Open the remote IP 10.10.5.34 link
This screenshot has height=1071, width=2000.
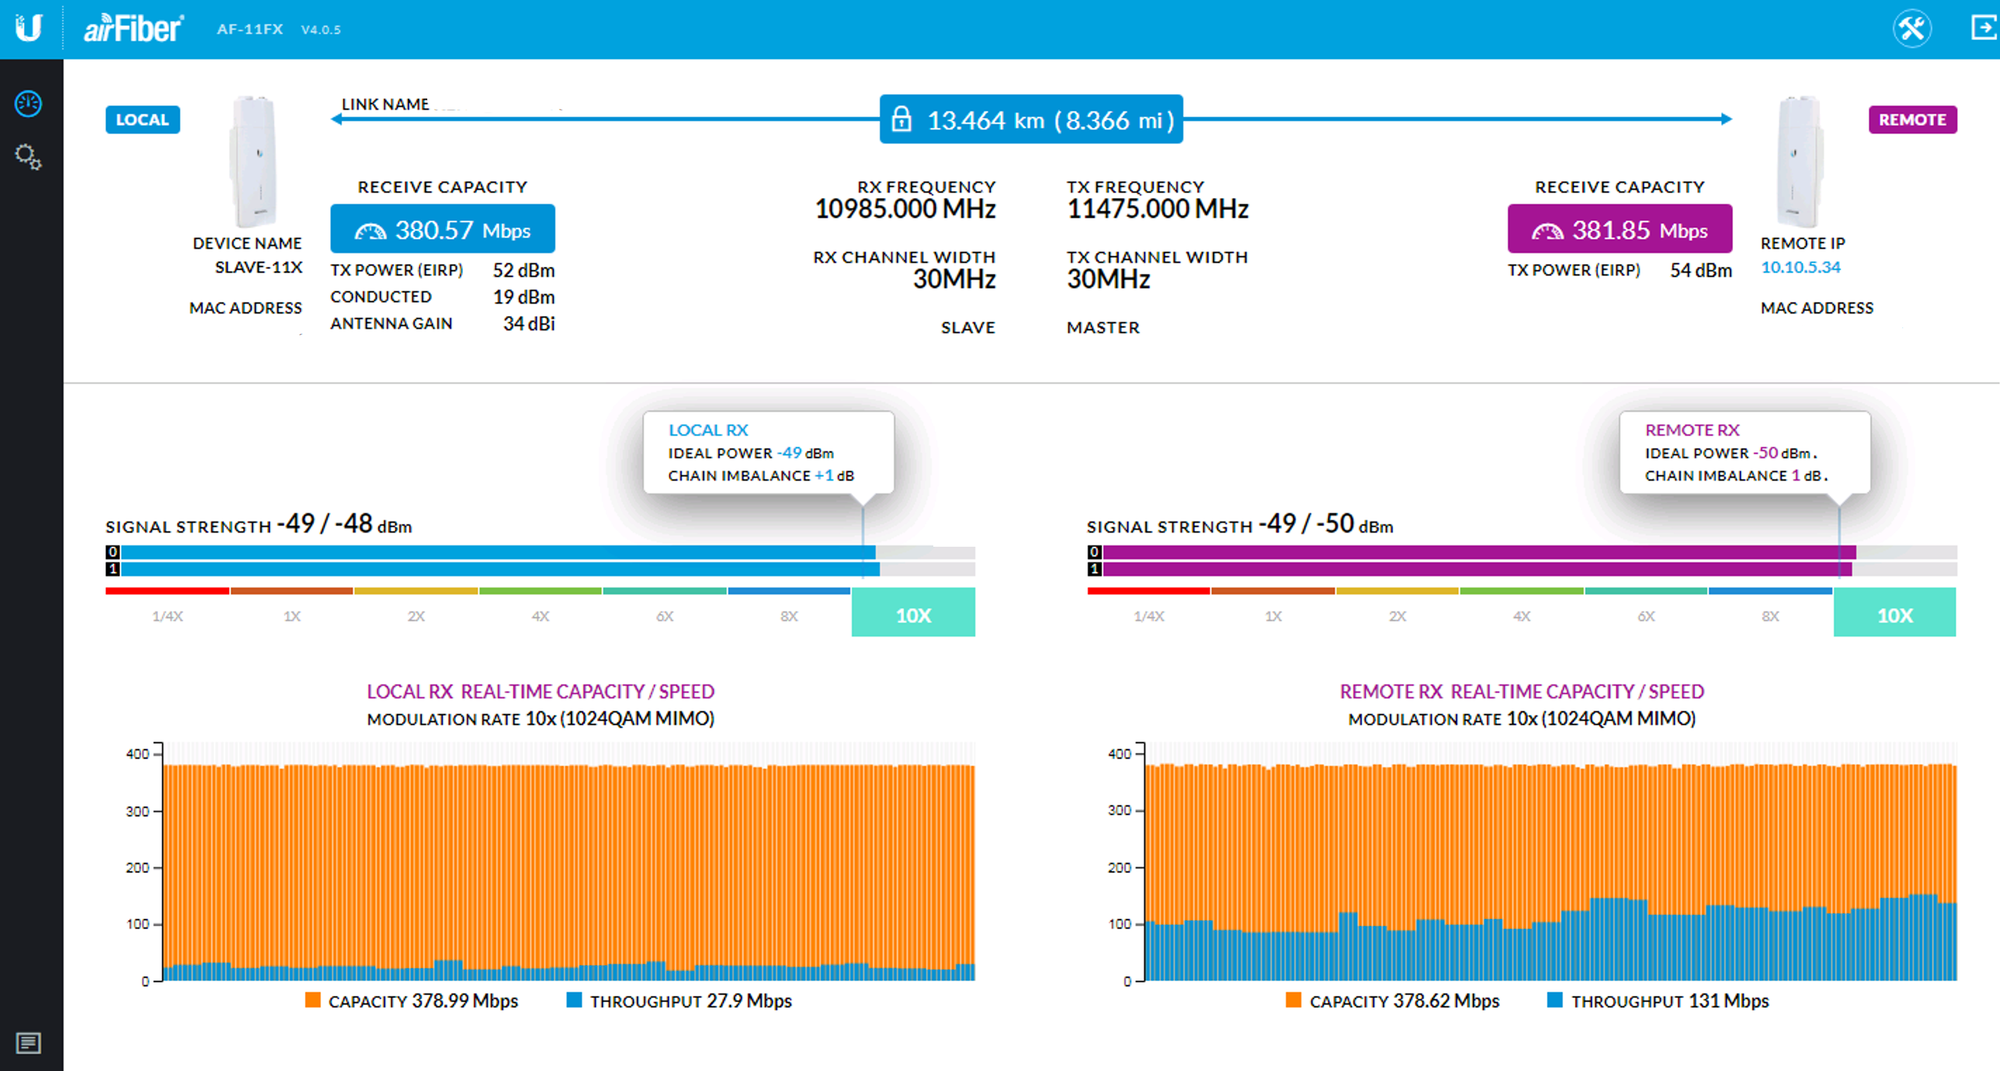(1800, 267)
